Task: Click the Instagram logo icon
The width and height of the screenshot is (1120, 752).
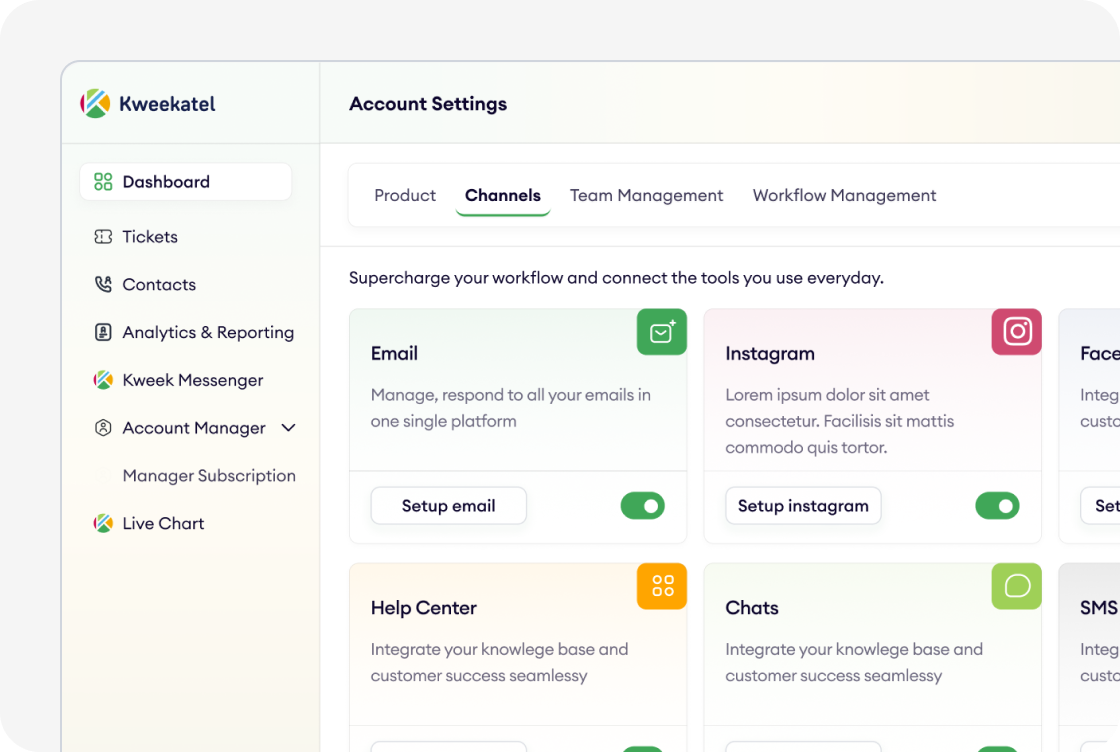Action: point(1016,332)
